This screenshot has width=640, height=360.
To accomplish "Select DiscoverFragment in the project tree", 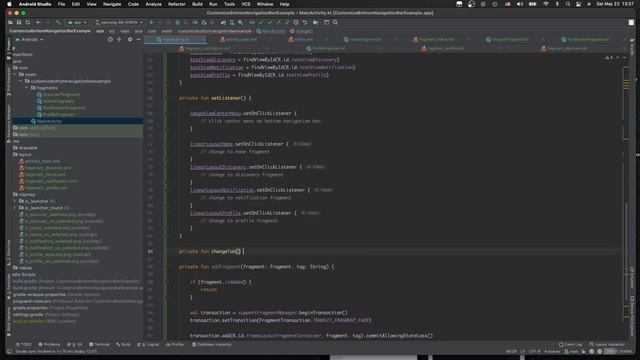I will point(61,95).
